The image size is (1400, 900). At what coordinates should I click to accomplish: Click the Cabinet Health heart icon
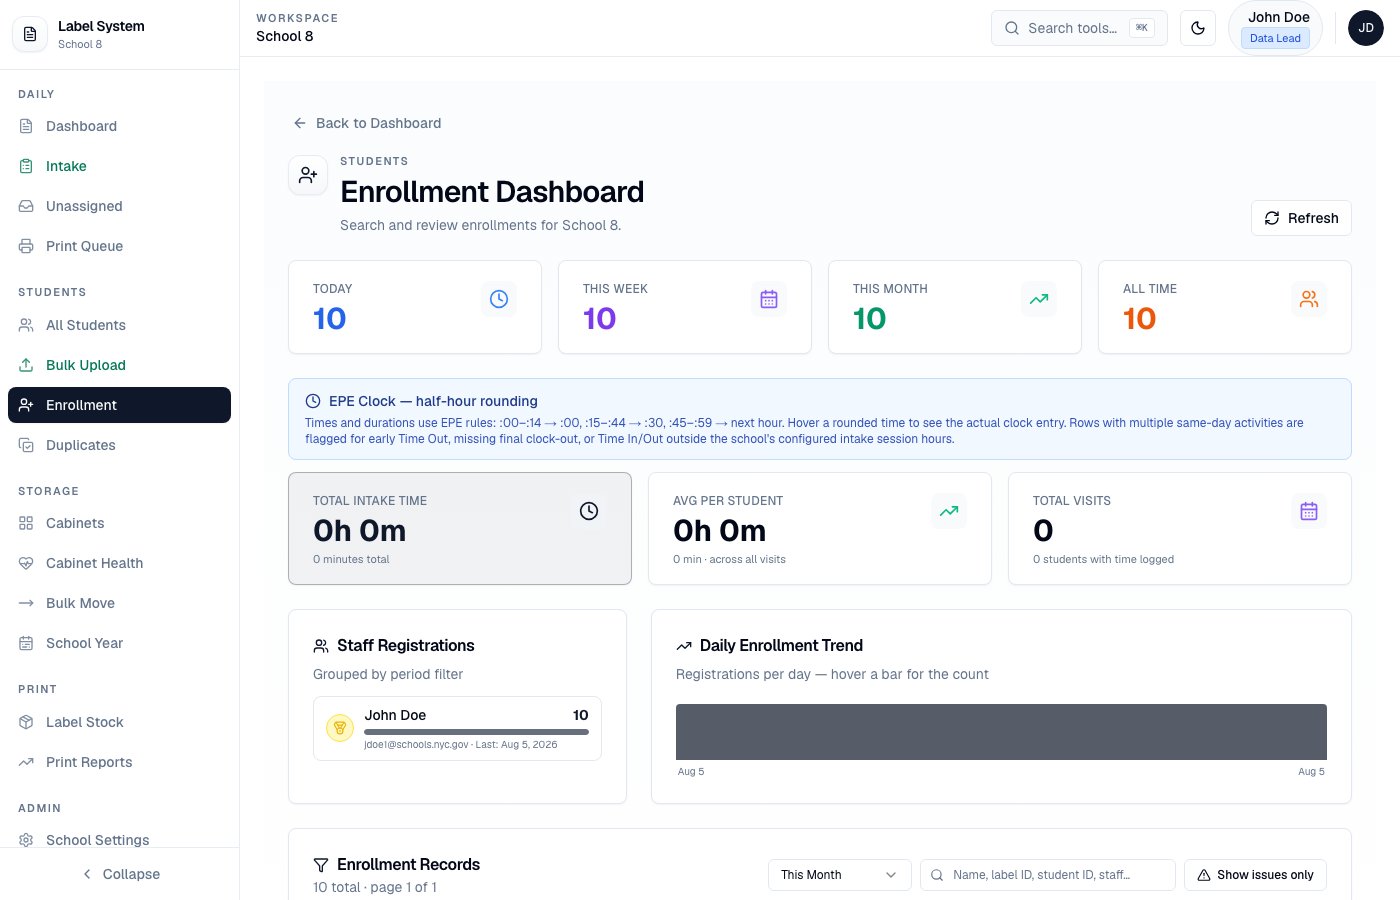click(26, 563)
